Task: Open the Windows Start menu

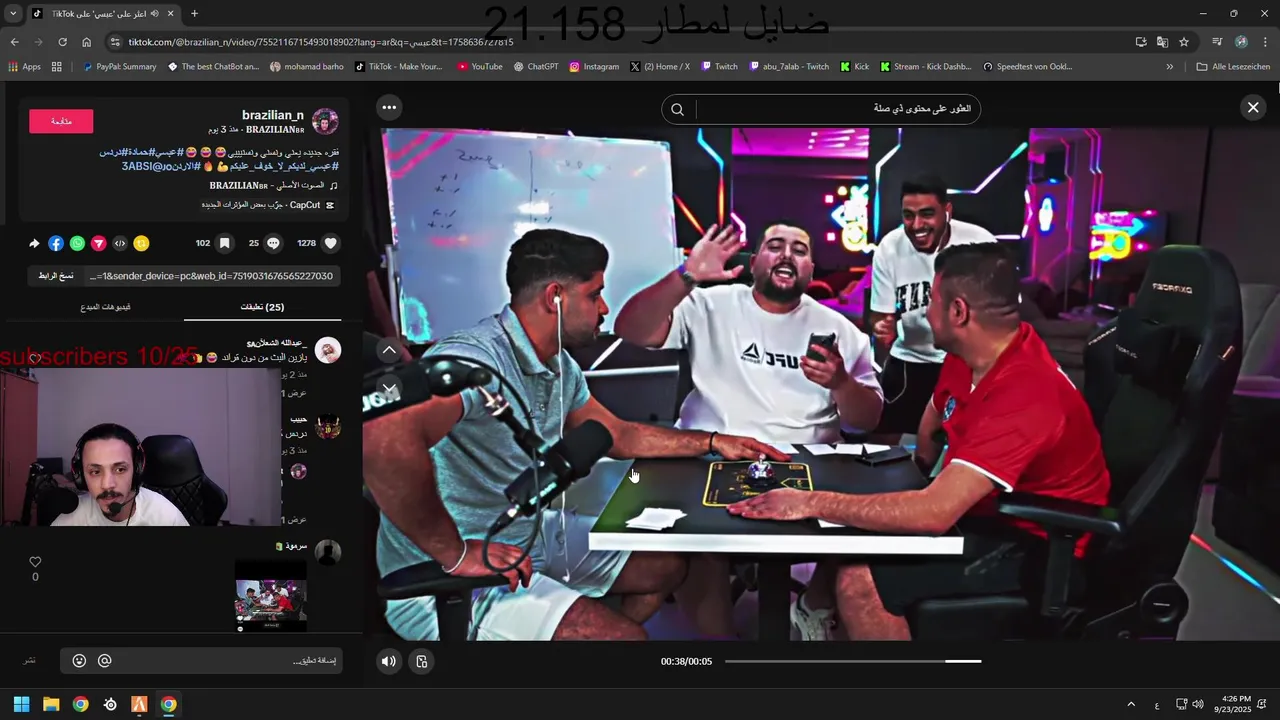Action: (x=21, y=704)
